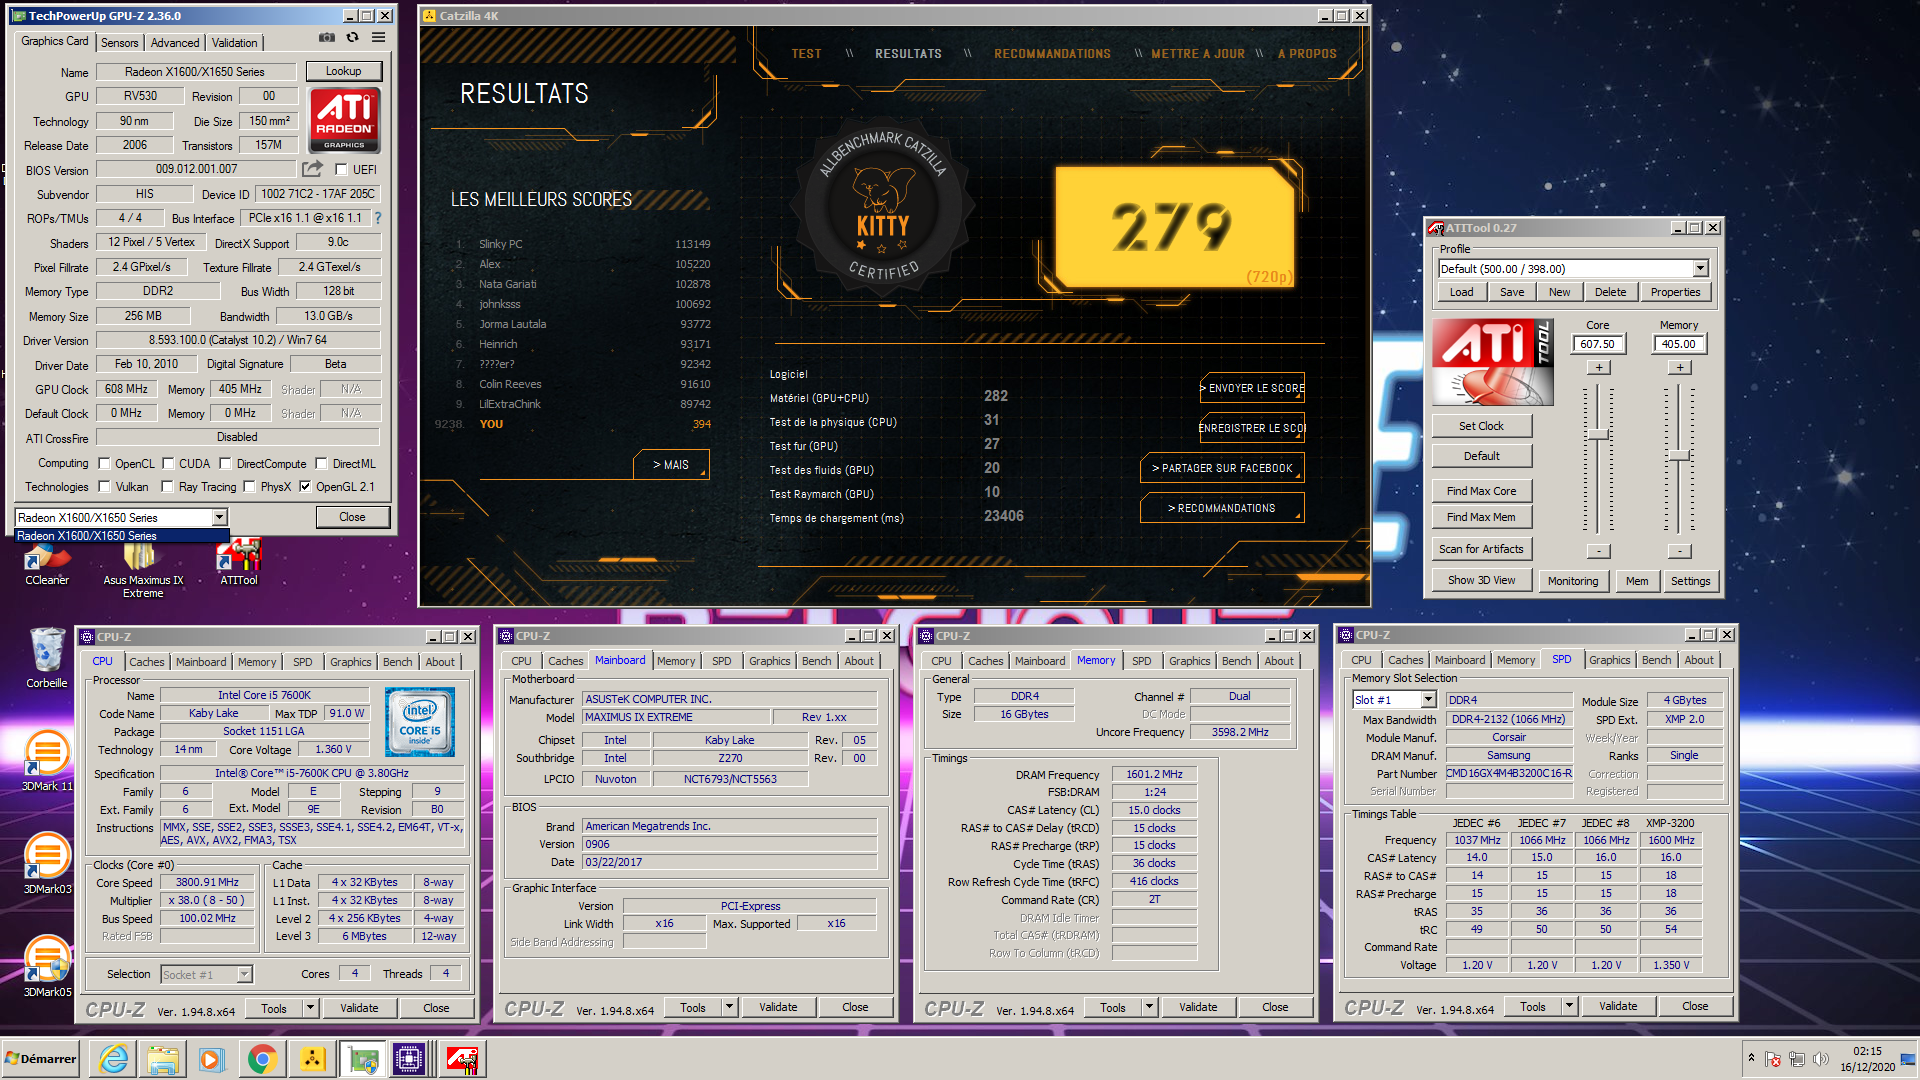Open the Corbeille recycle bin
This screenshot has width=1920, height=1080.
pos(47,658)
